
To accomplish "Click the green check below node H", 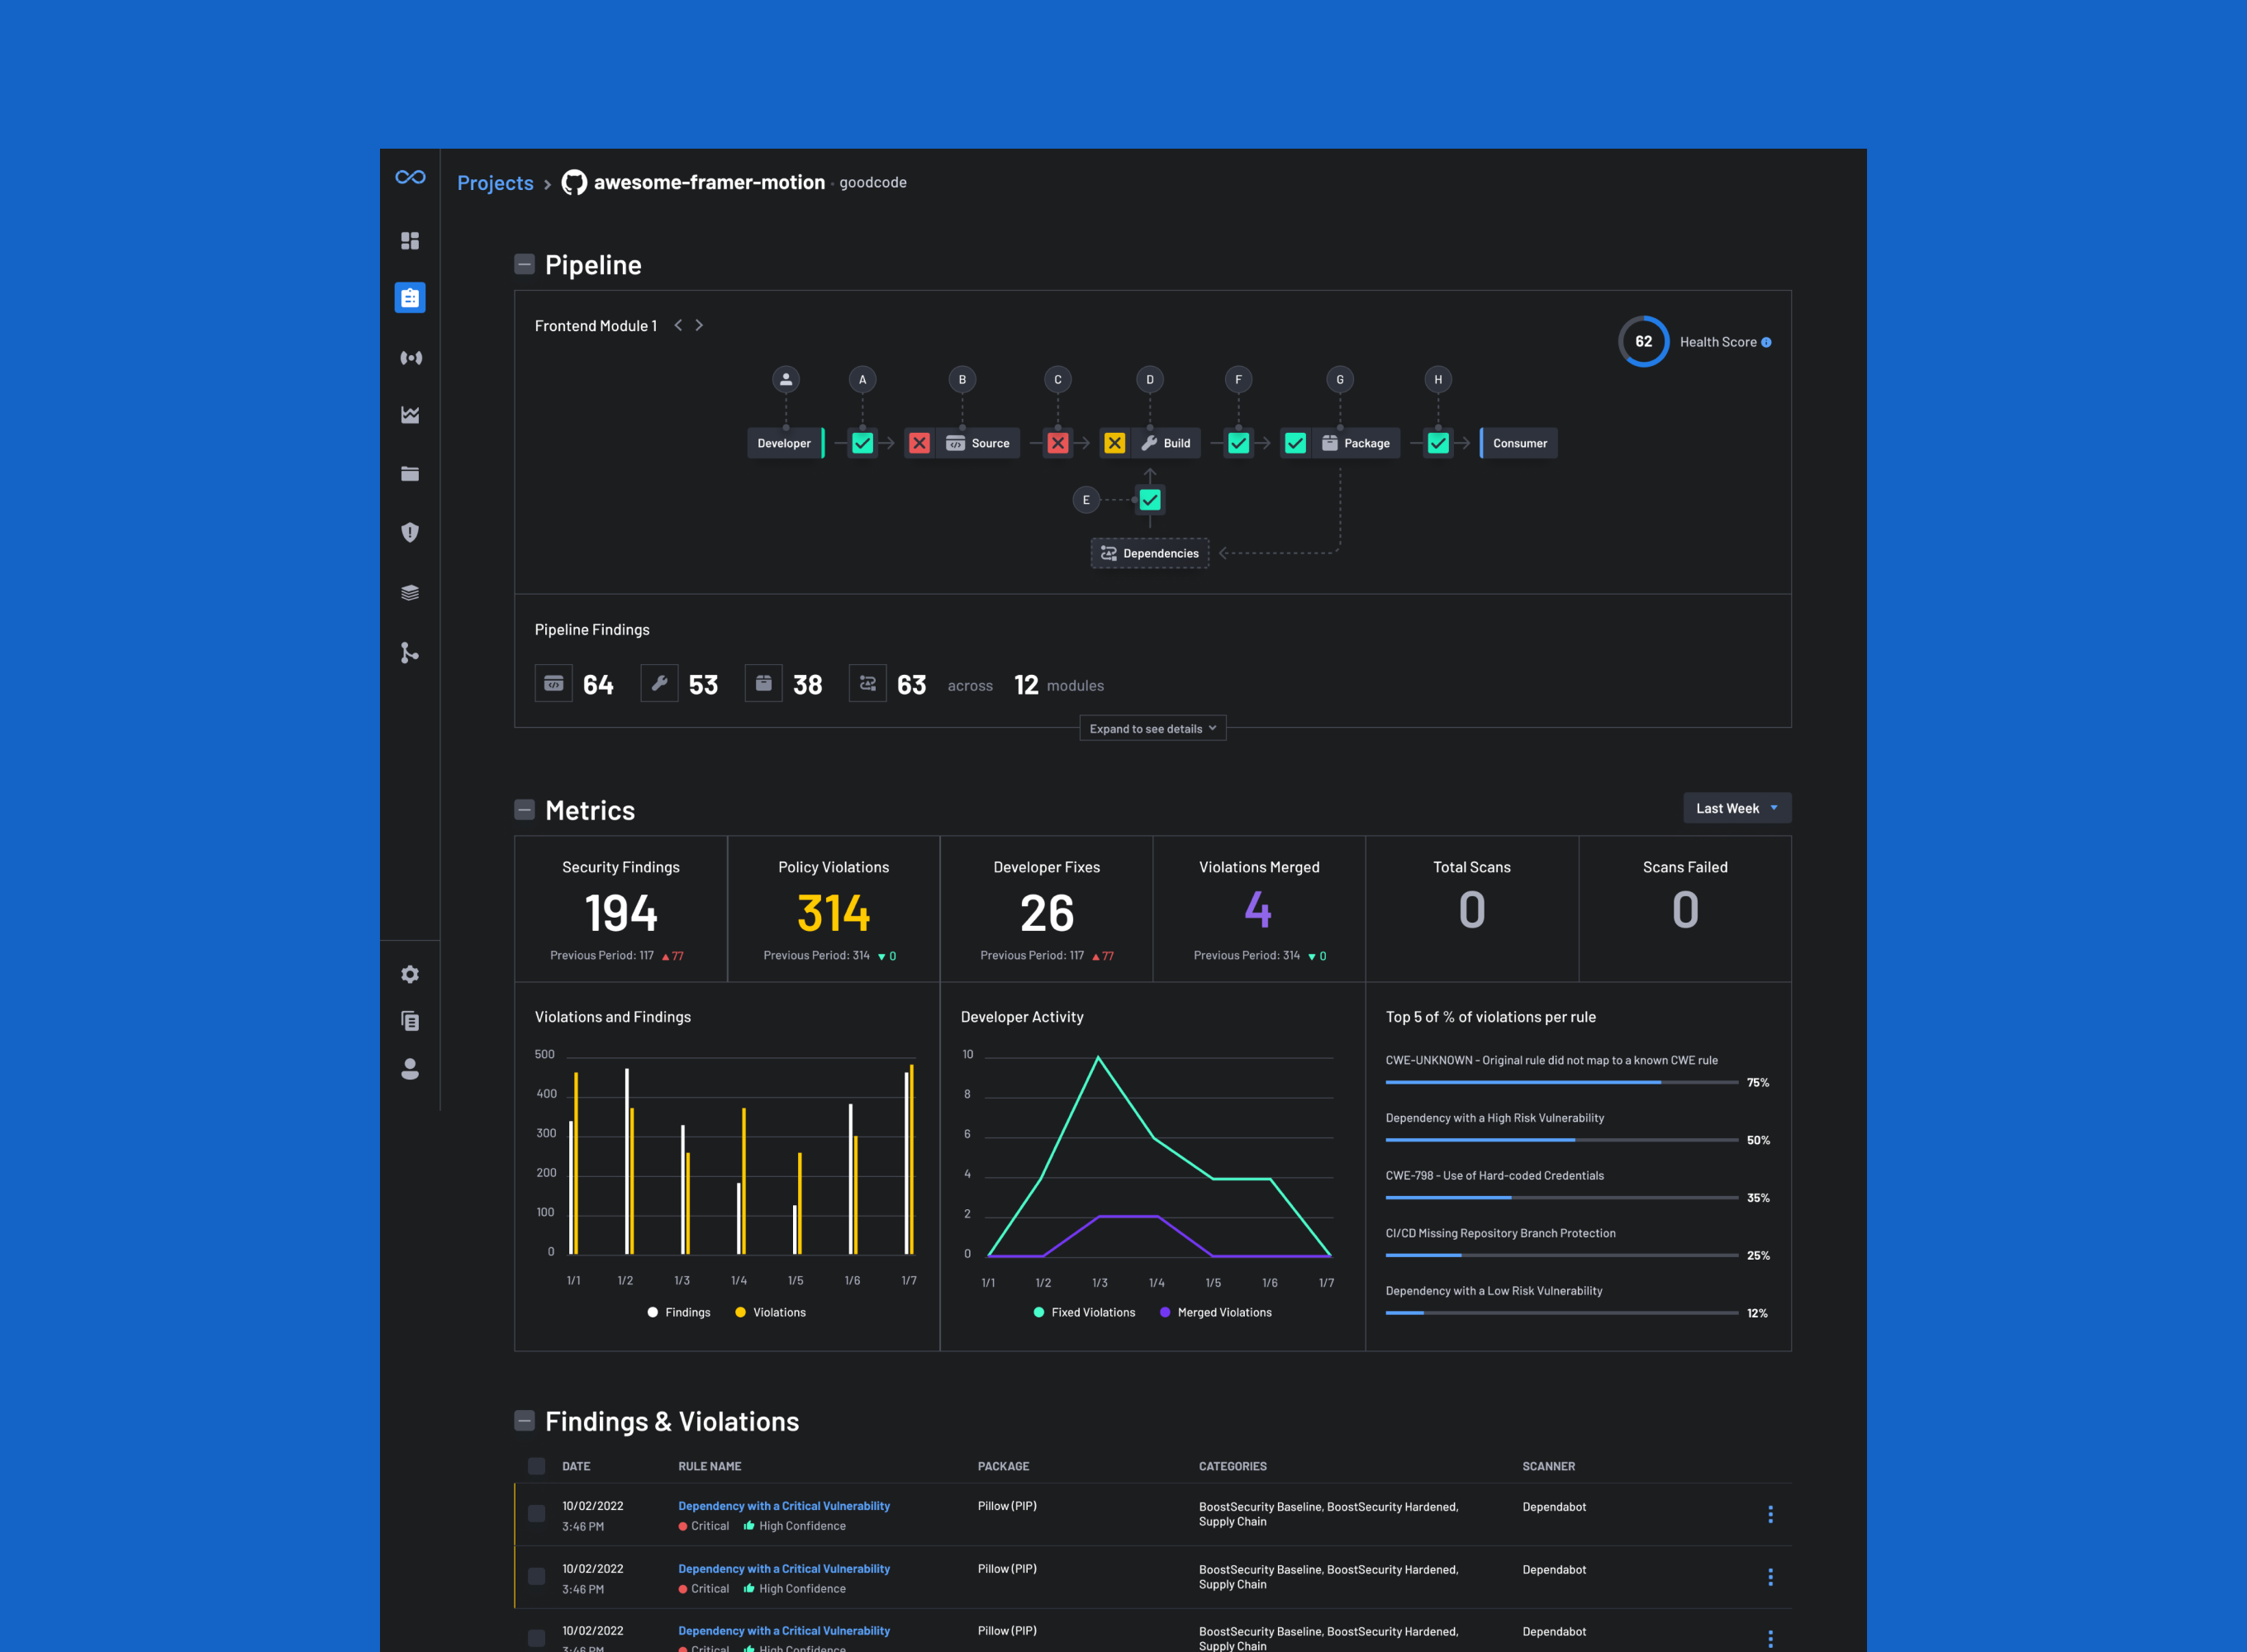I will 1438,443.
